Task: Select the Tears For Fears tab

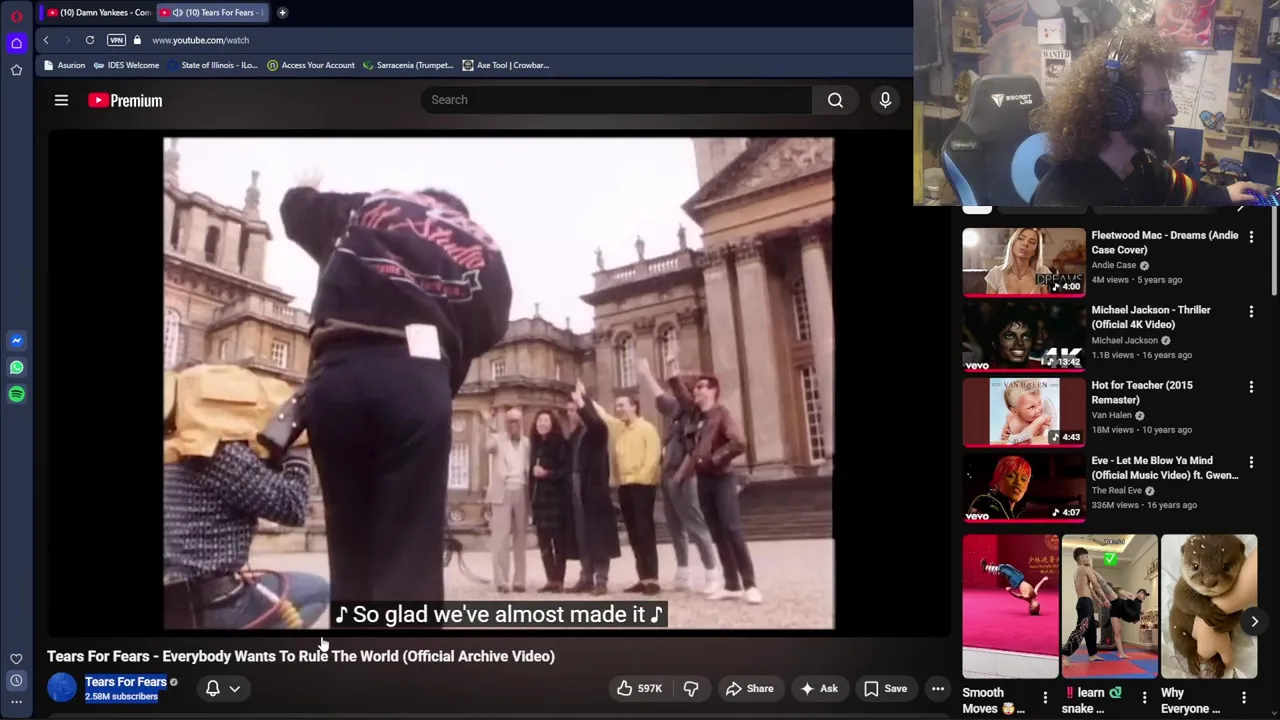Action: [214, 12]
